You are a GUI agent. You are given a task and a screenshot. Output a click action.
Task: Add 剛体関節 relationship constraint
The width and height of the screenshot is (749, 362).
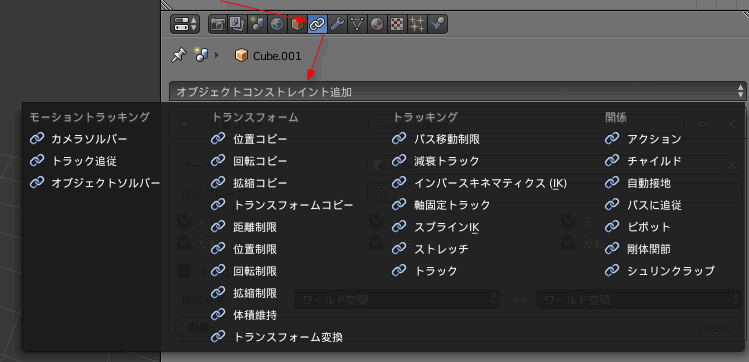[x=638, y=249]
